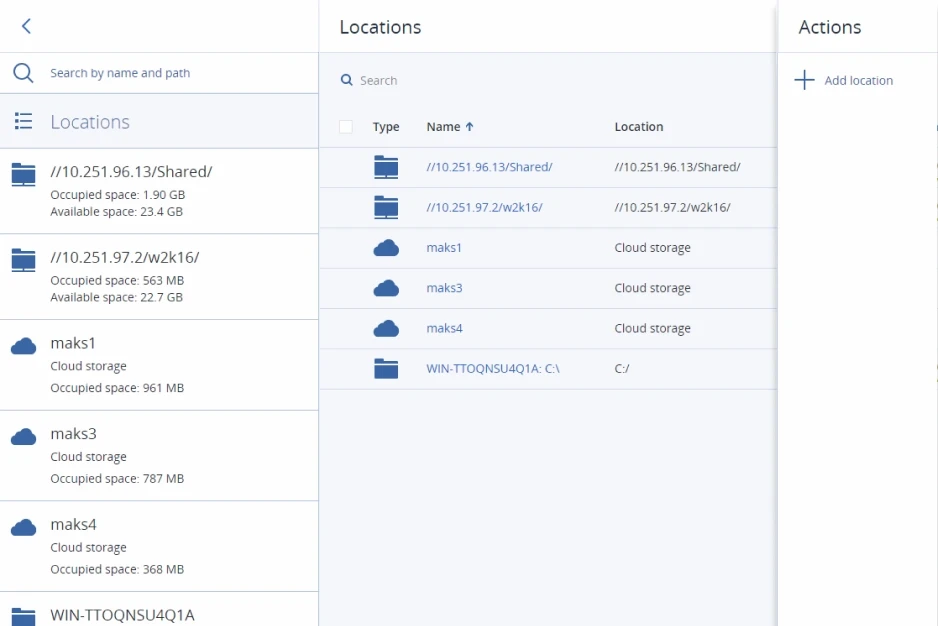The image size is (938, 626).
Task: Select the Locations entry in the left sidebar
Action: 90,121
